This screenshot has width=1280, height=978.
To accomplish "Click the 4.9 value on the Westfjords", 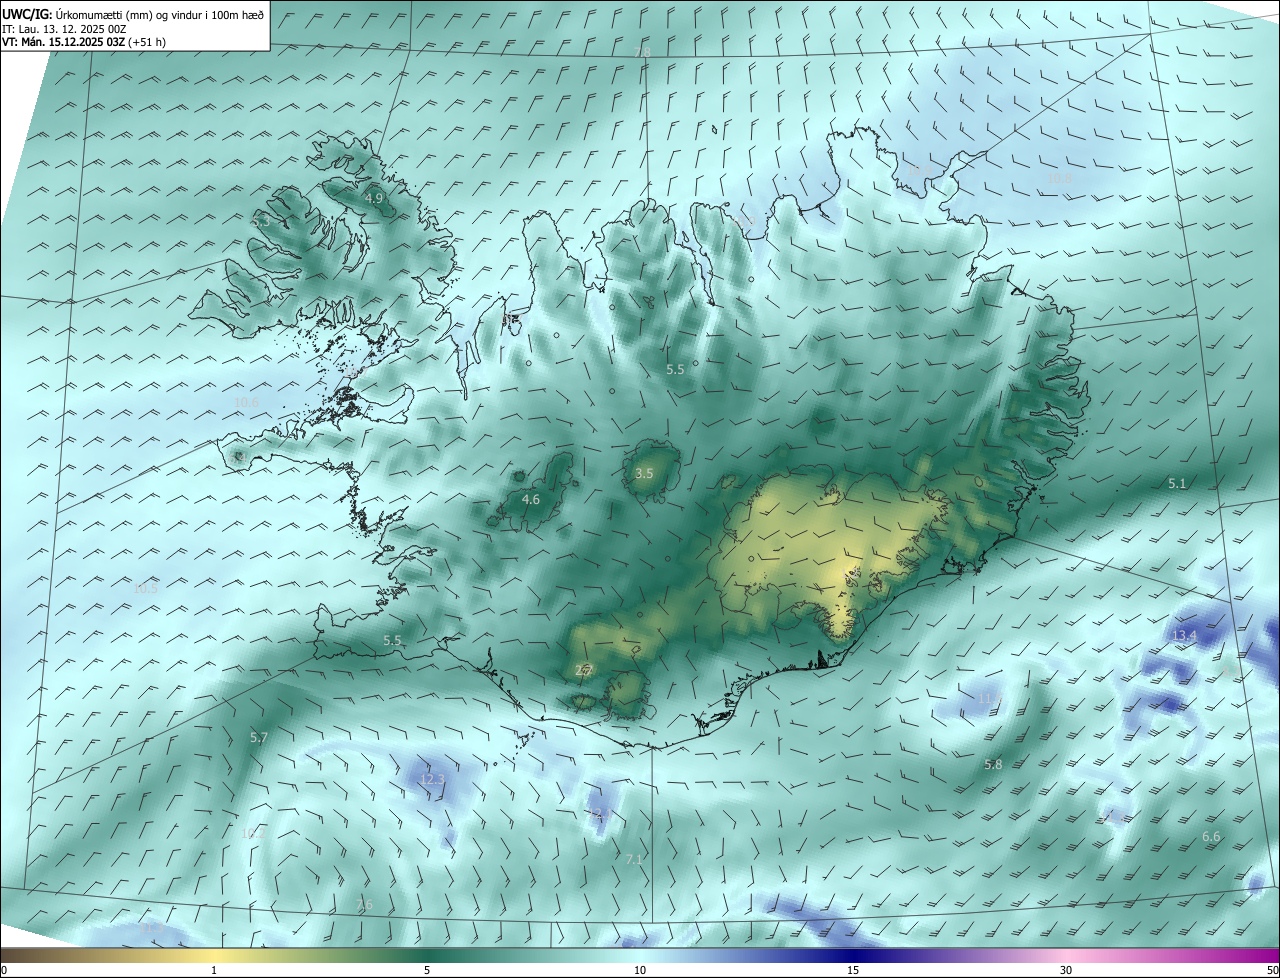I will pyautogui.click(x=374, y=199).
